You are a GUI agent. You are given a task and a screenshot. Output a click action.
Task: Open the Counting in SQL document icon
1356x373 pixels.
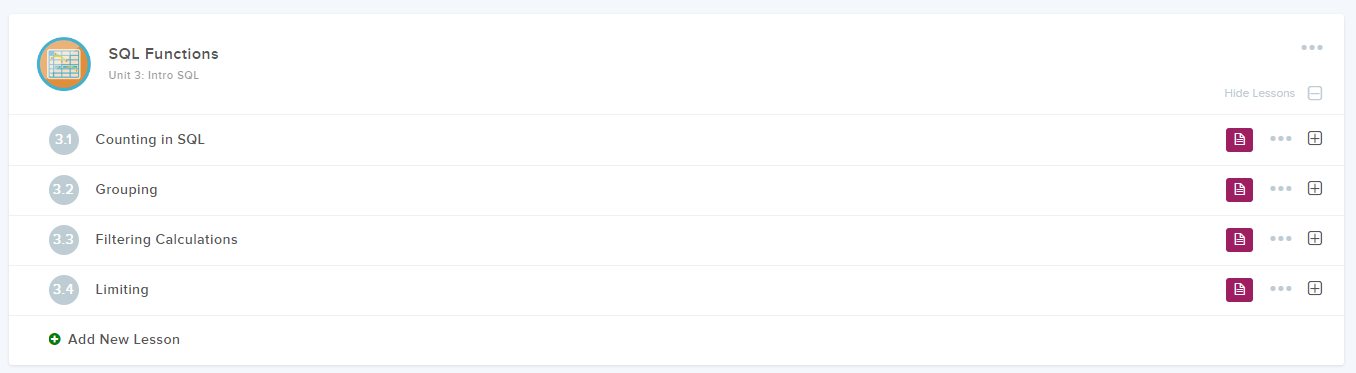[x=1239, y=139]
